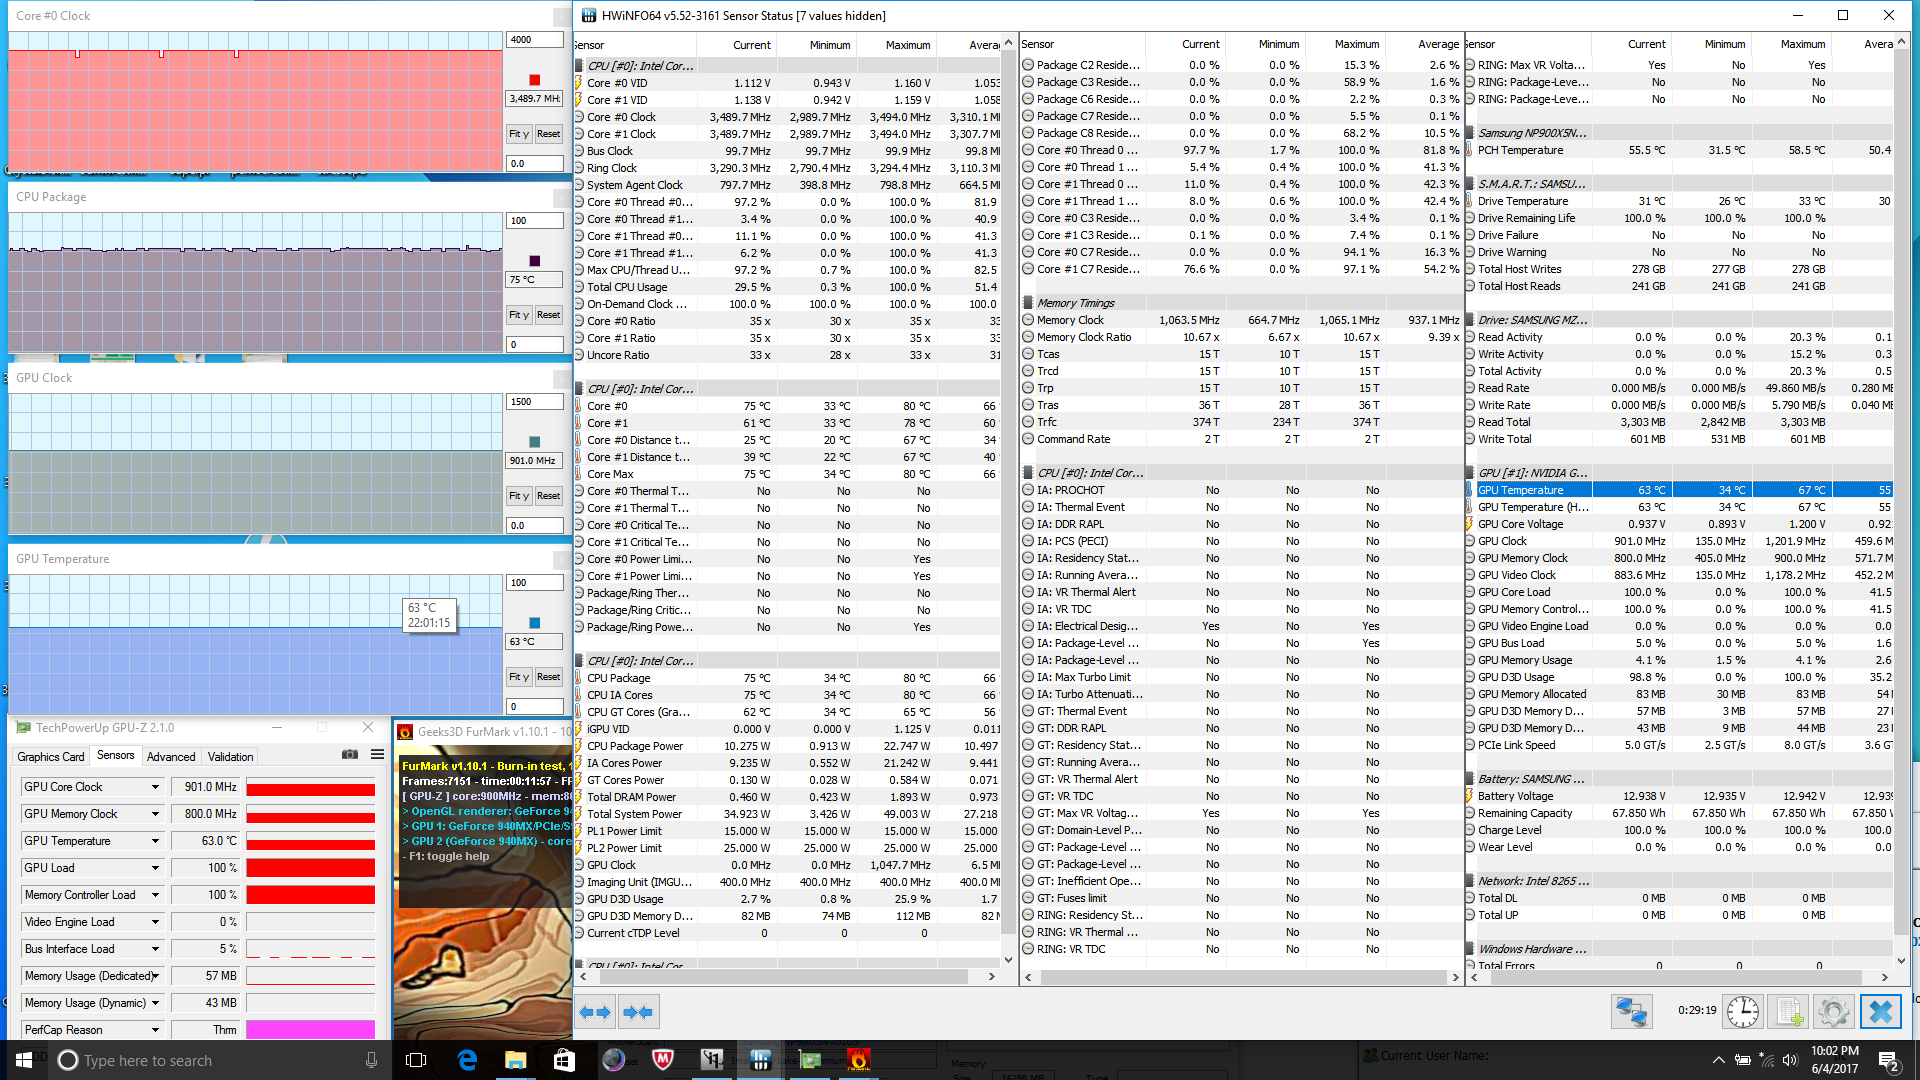The image size is (1920, 1080).
Task: Click the GPU-Z screenshot camera icon
Action: tap(350, 755)
